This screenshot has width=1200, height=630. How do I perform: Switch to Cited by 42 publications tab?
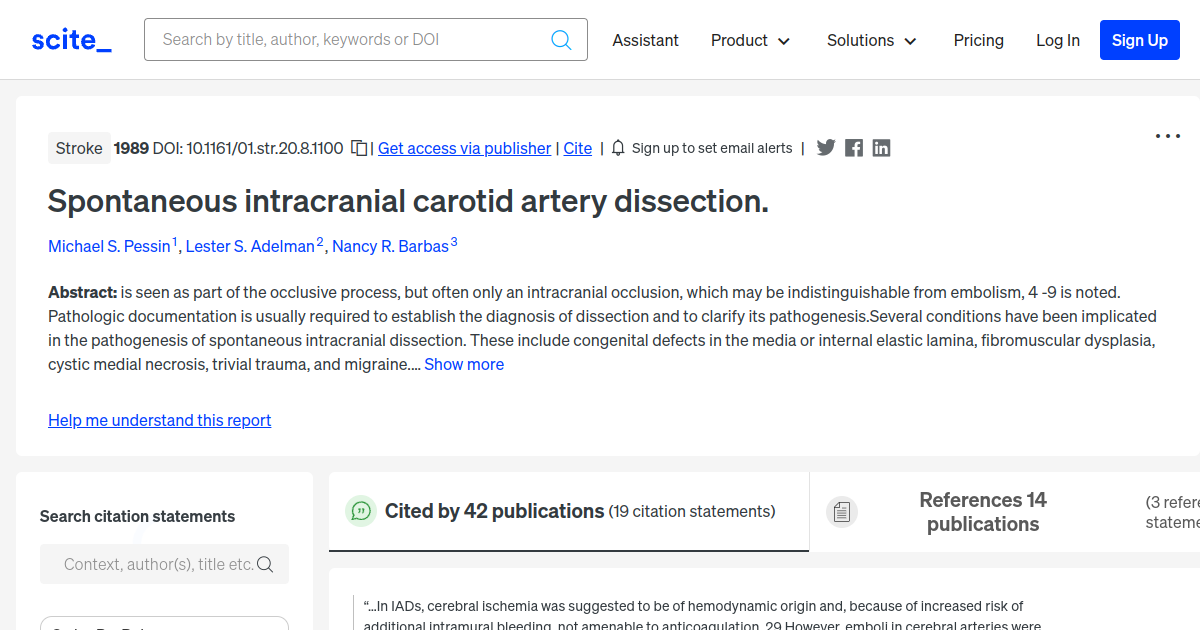click(x=569, y=511)
